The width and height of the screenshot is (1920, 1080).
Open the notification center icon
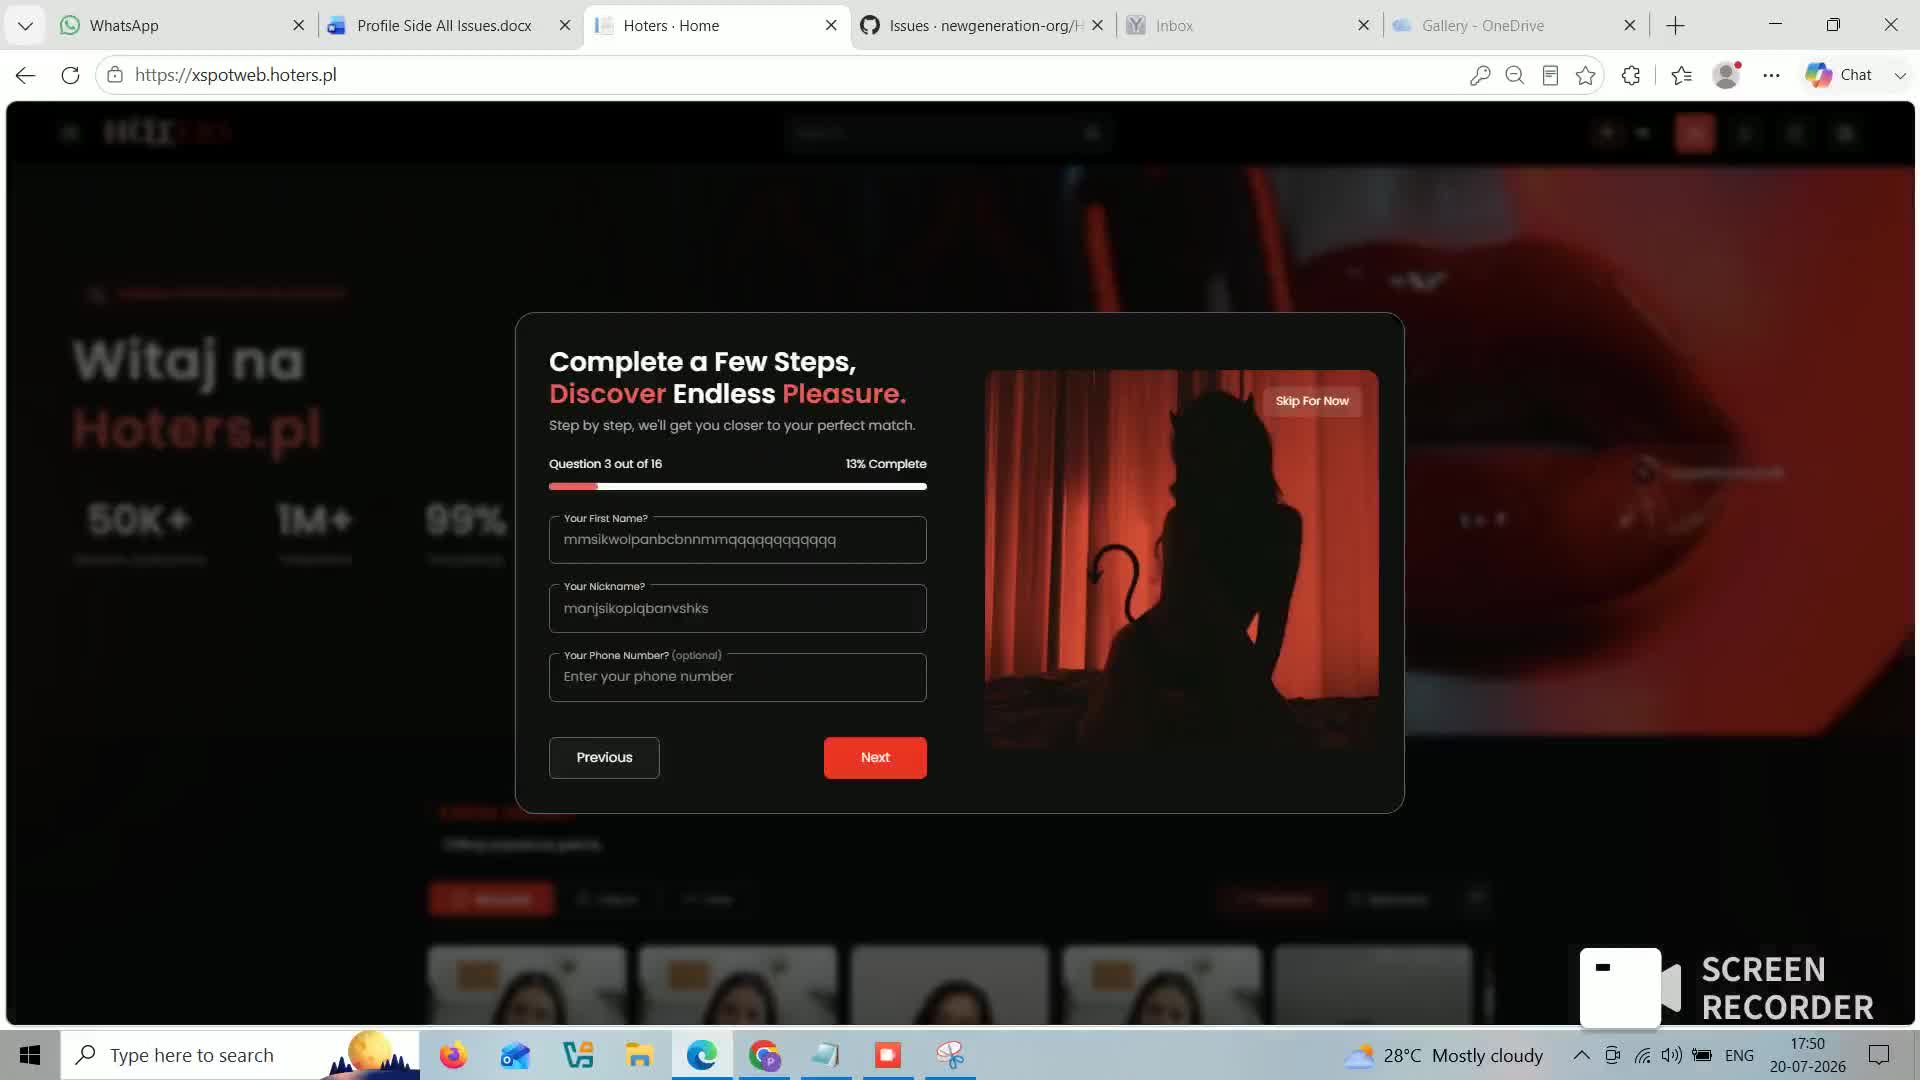(1879, 1055)
